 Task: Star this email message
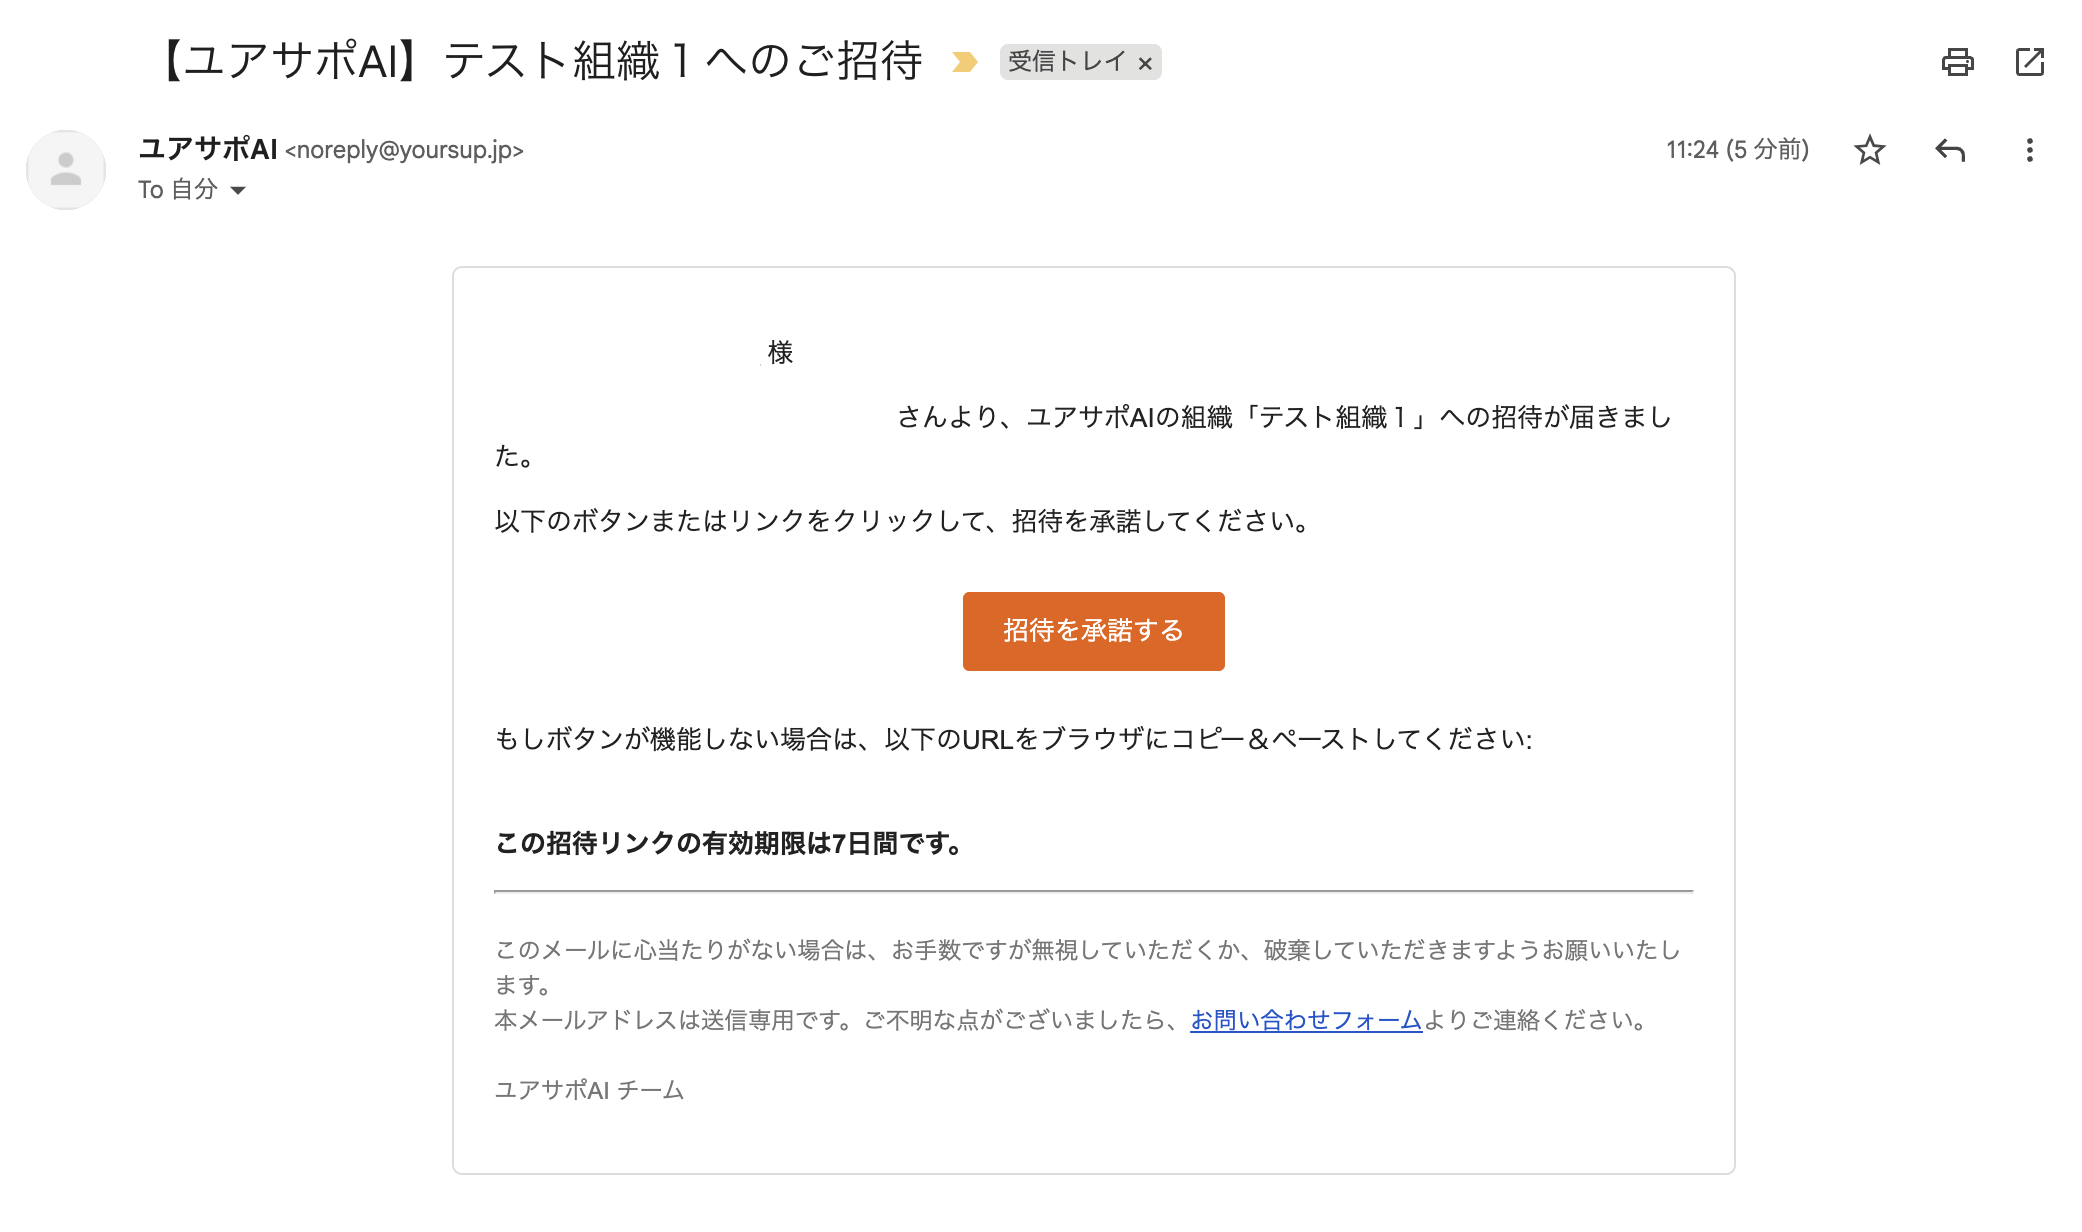(1869, 150)
